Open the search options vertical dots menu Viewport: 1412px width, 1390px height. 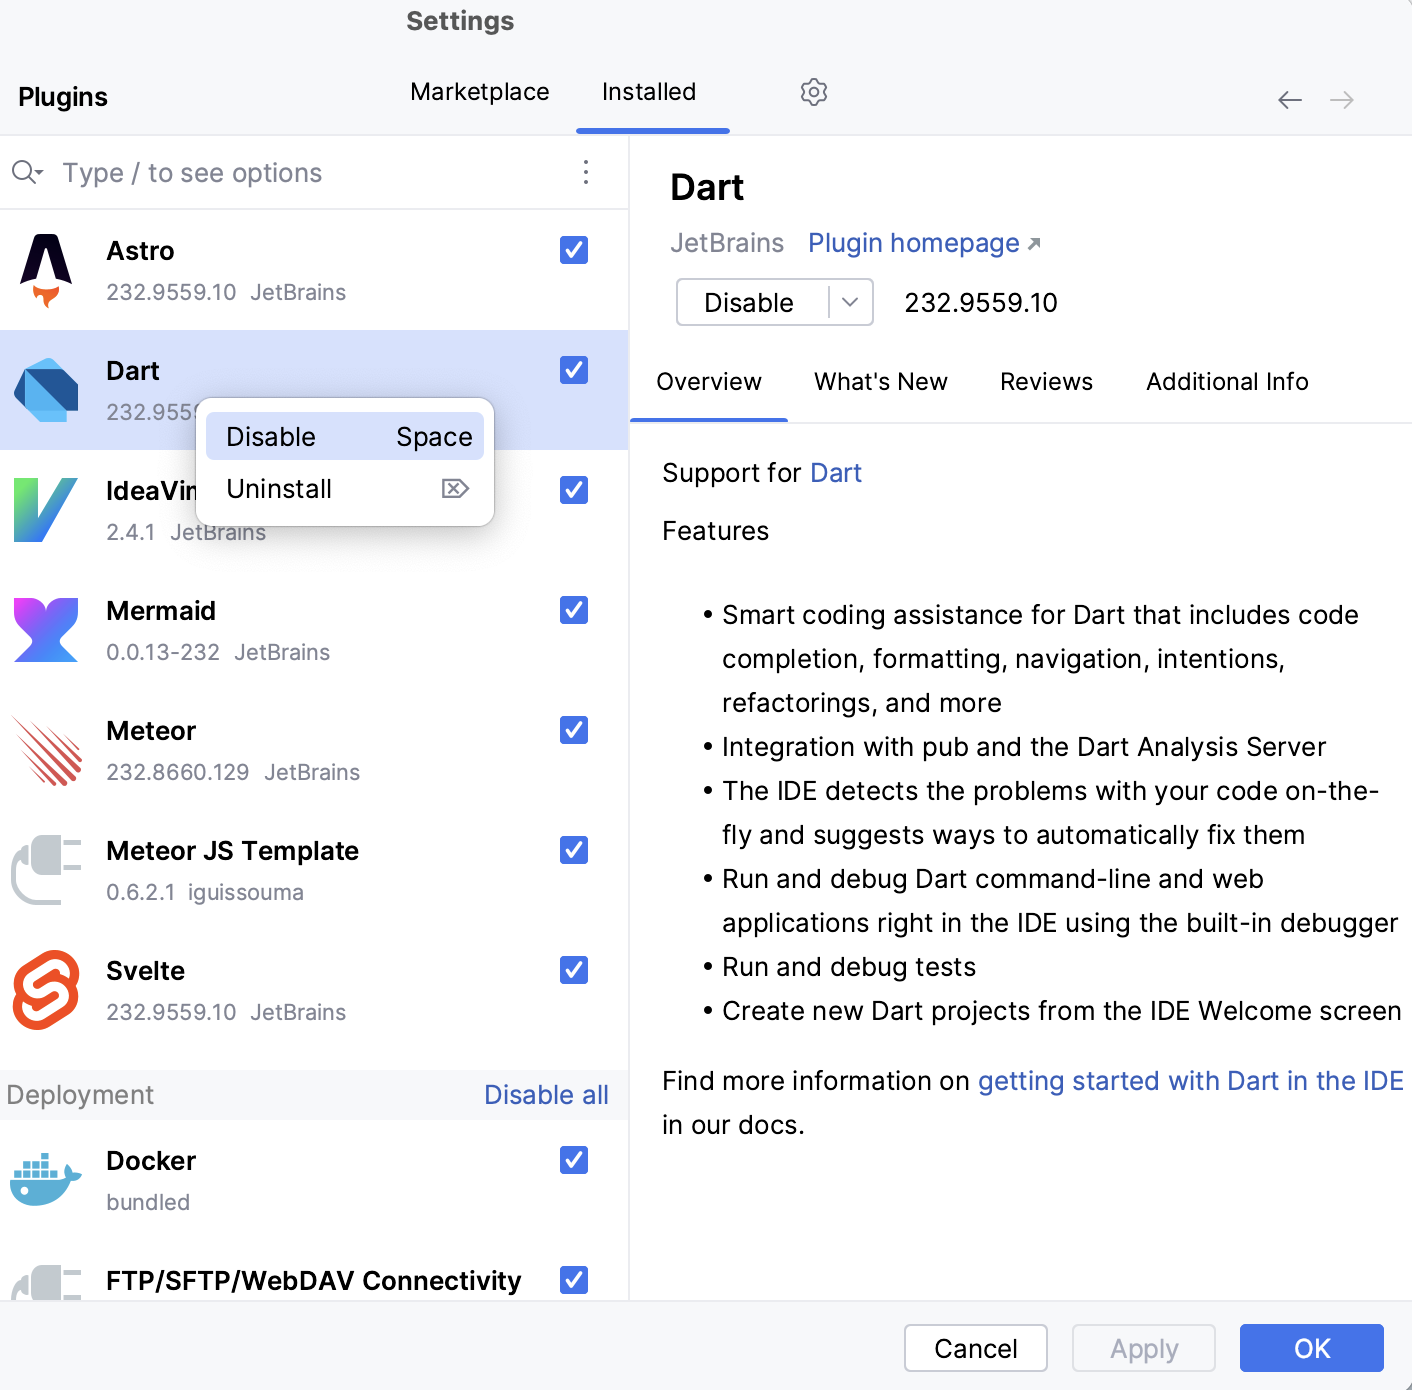pos(586,172)
